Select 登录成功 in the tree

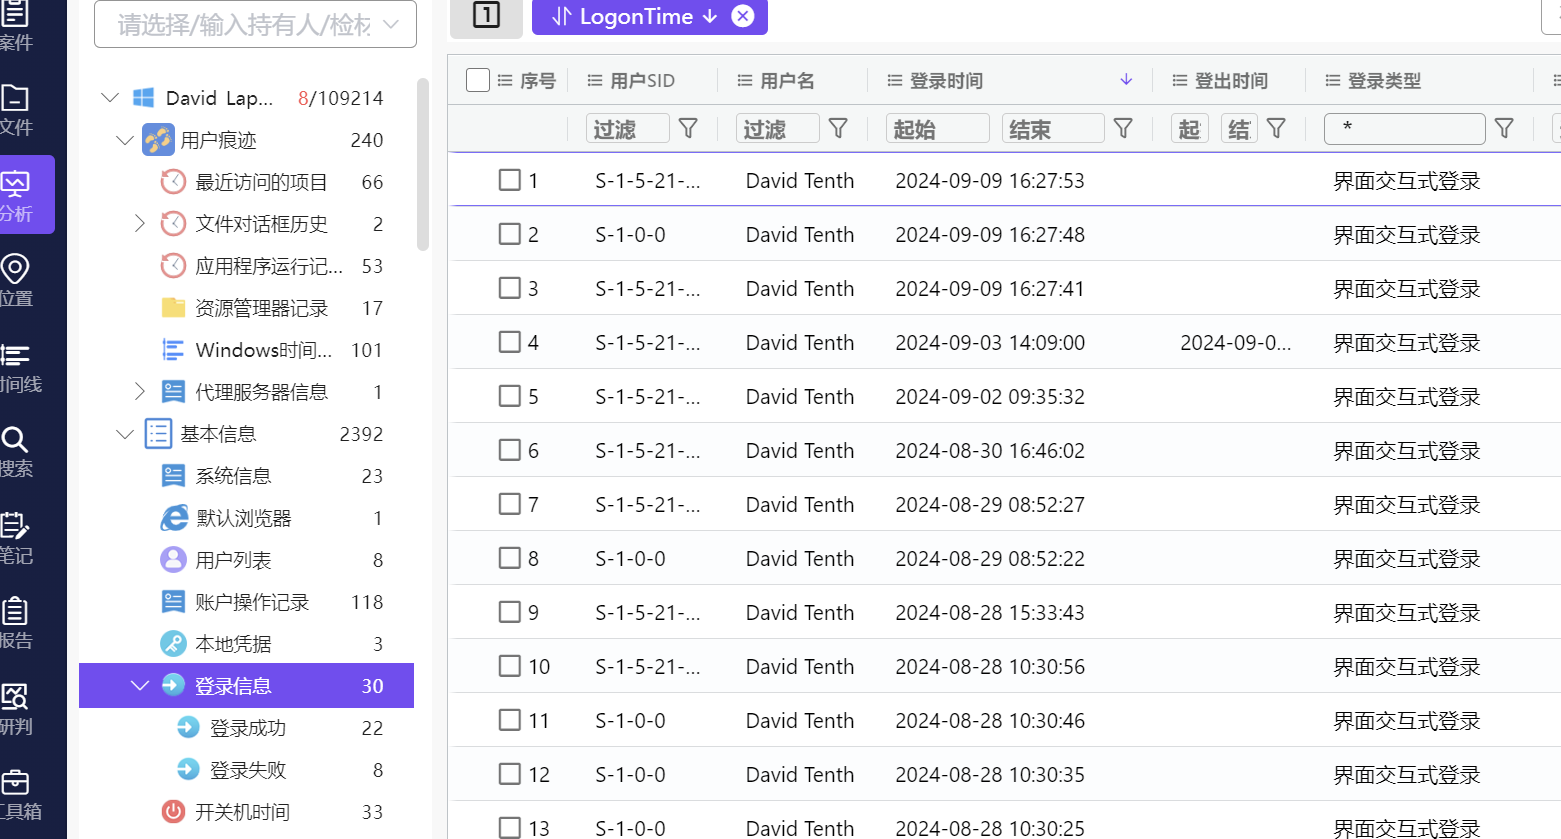pyautogui.click(x=247, y=728)
